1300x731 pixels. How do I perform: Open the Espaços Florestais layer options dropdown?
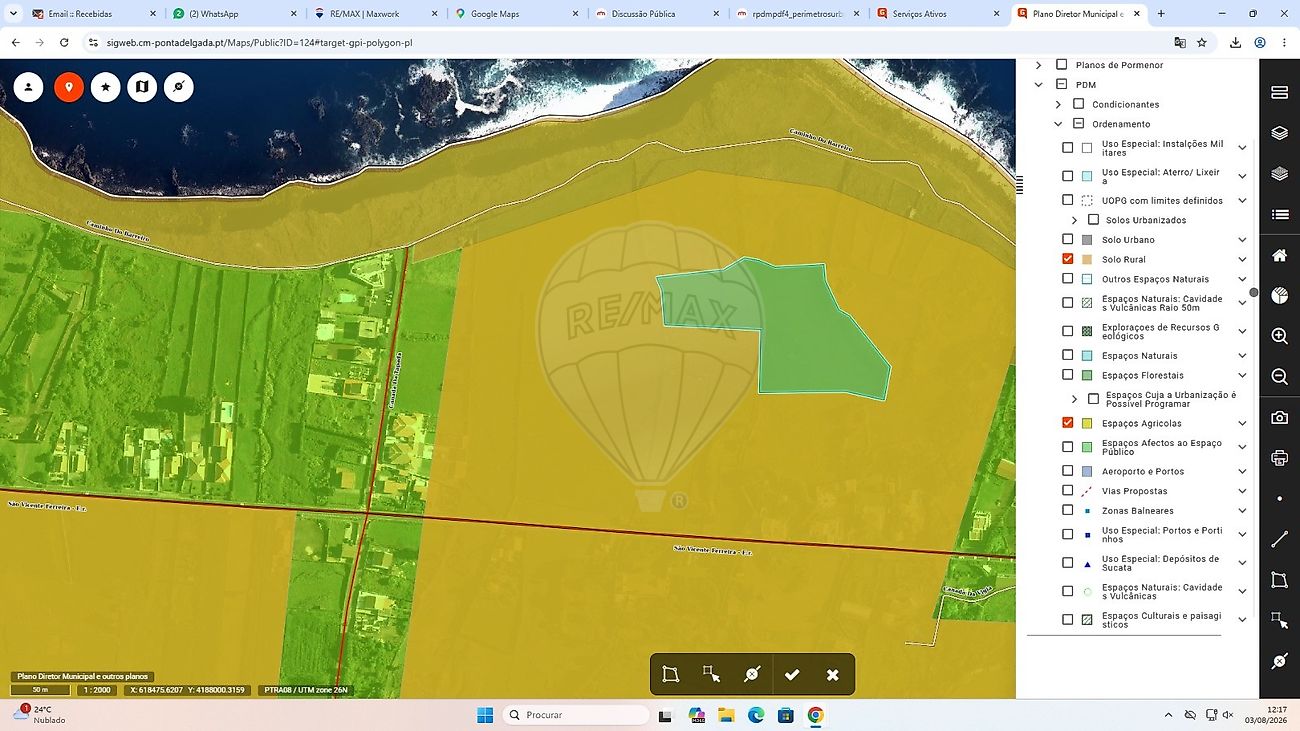pos(1242,376)
